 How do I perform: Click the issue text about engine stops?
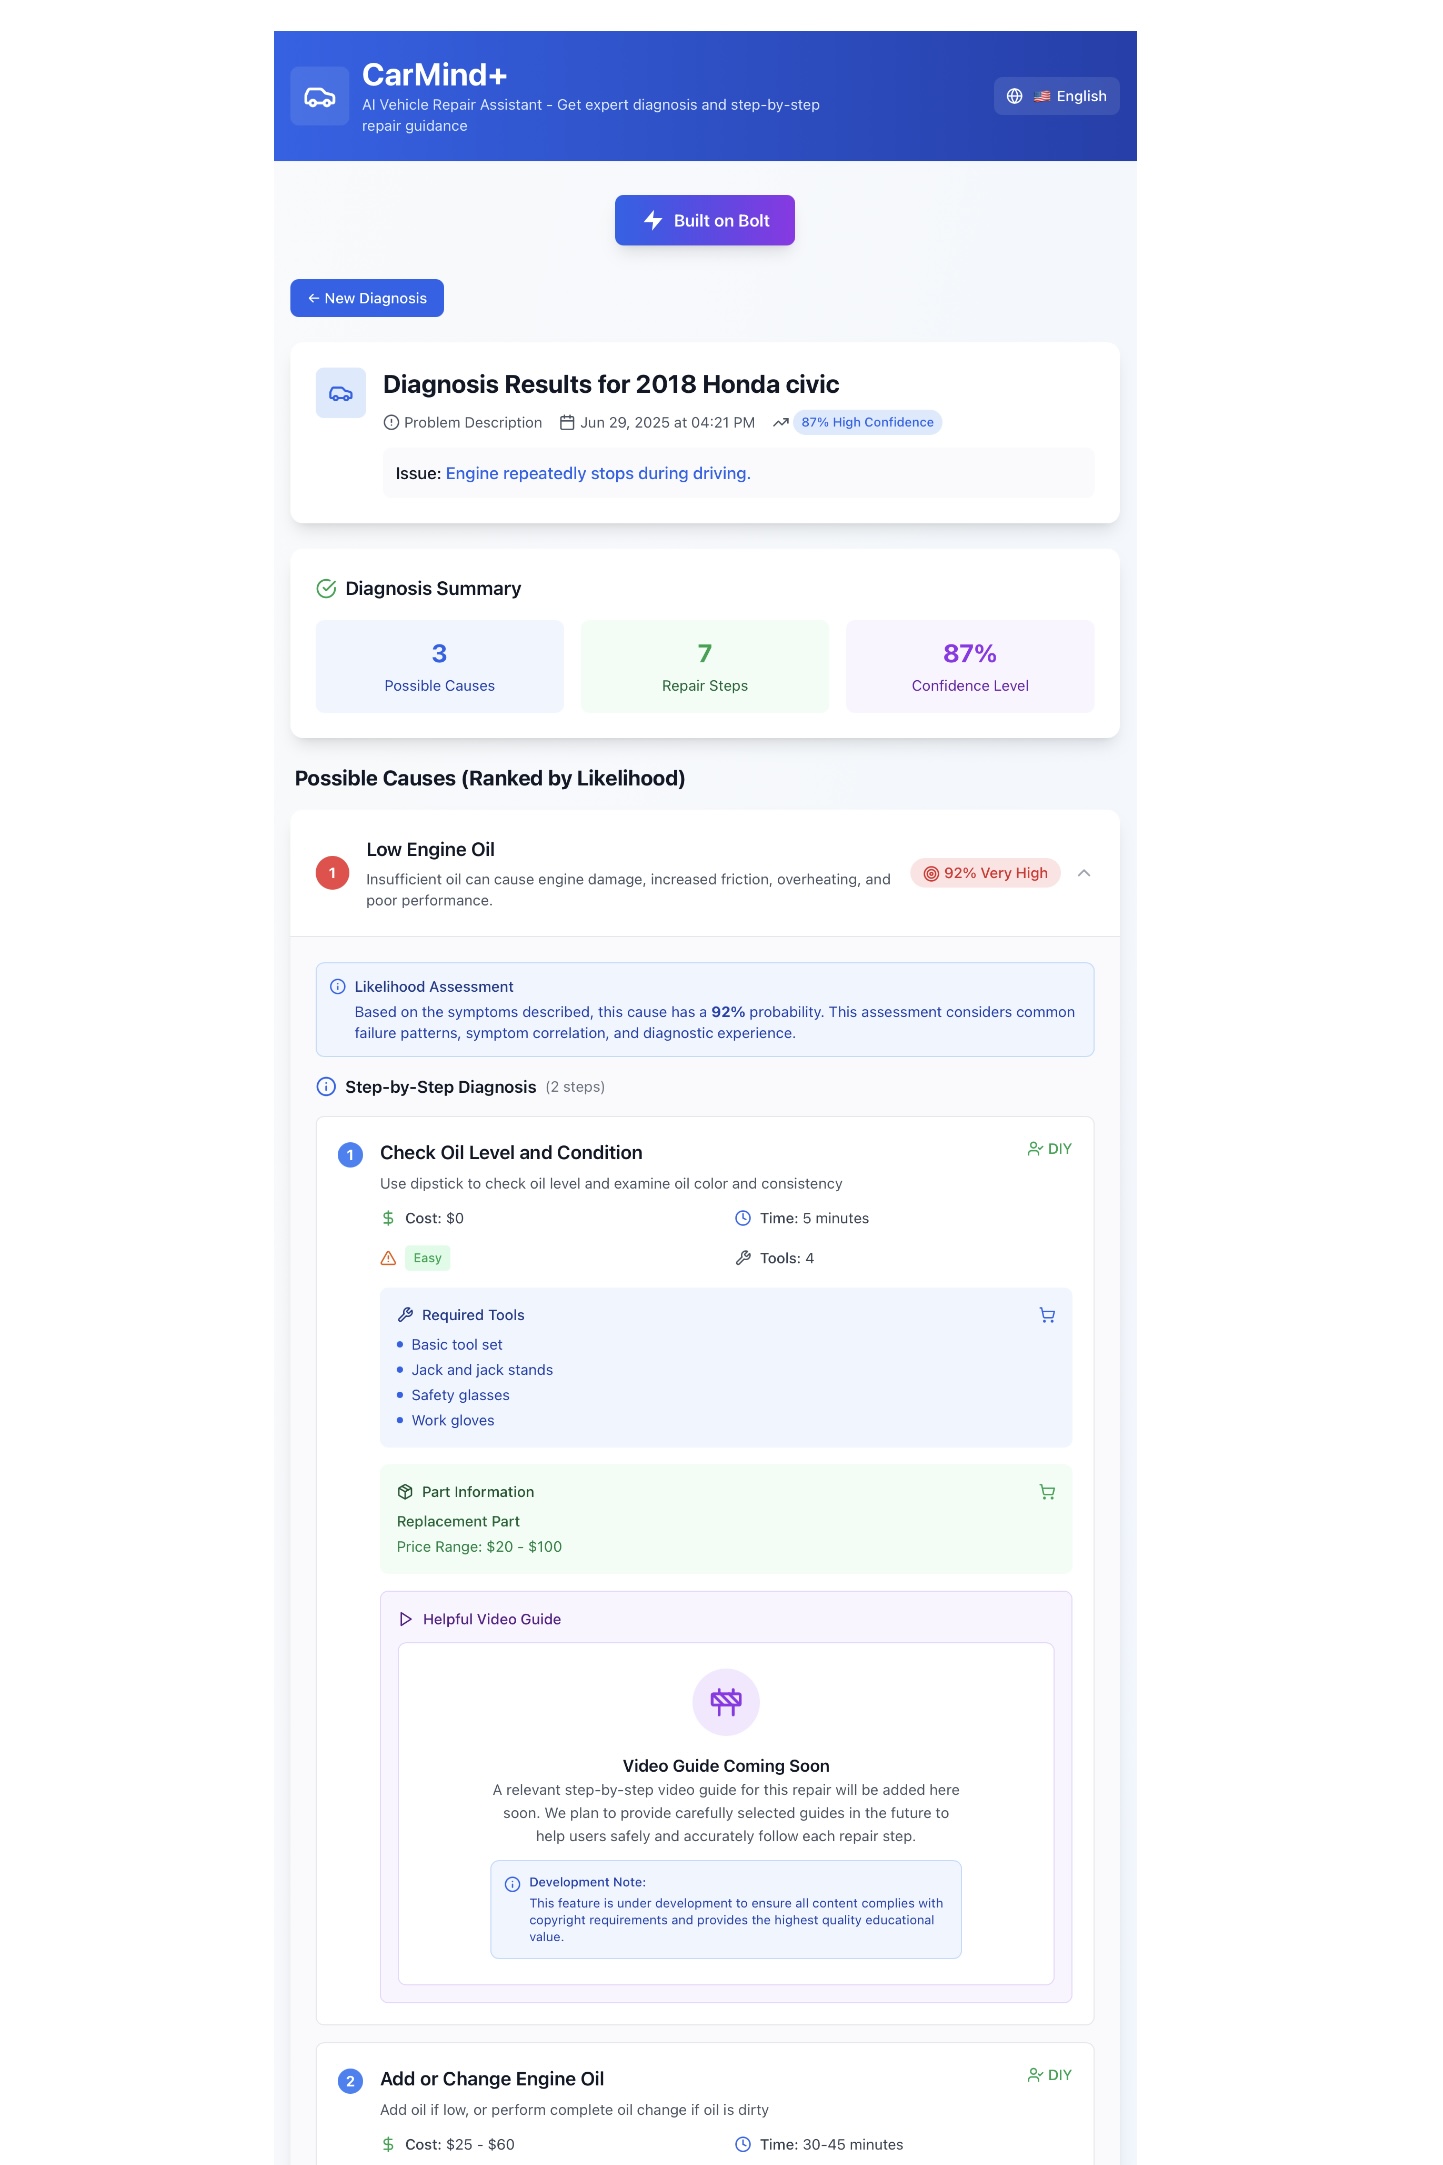click(598, 473)
